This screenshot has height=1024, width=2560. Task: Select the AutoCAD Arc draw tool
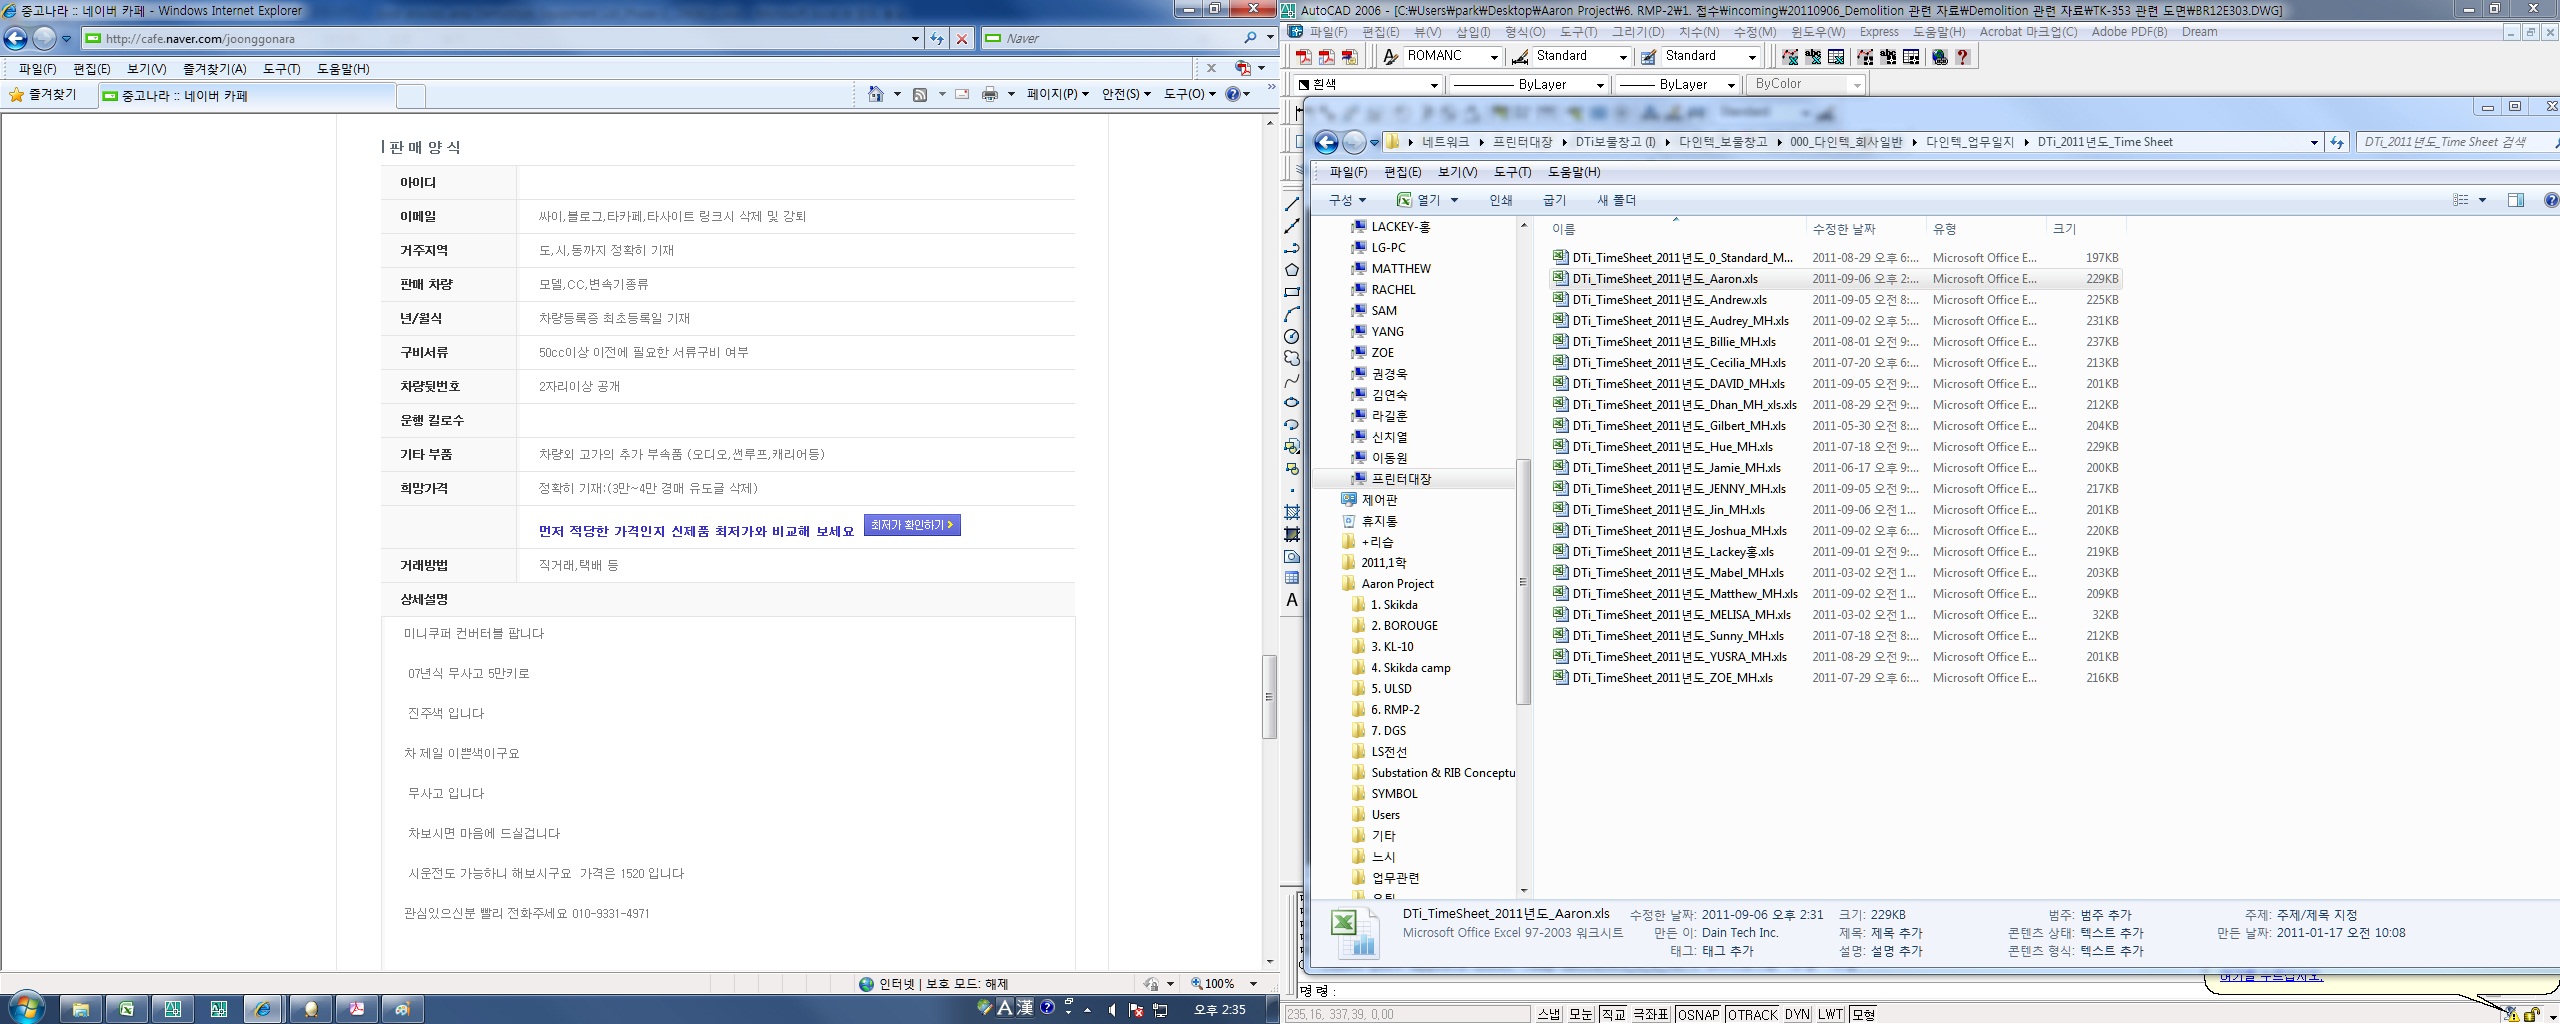click(1292, 314)
